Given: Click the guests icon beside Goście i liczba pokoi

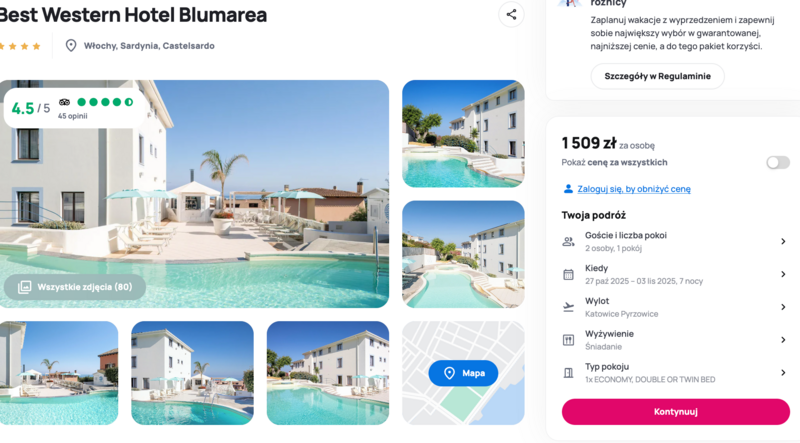Looking at the screenshot, I should tap(568, 241).
